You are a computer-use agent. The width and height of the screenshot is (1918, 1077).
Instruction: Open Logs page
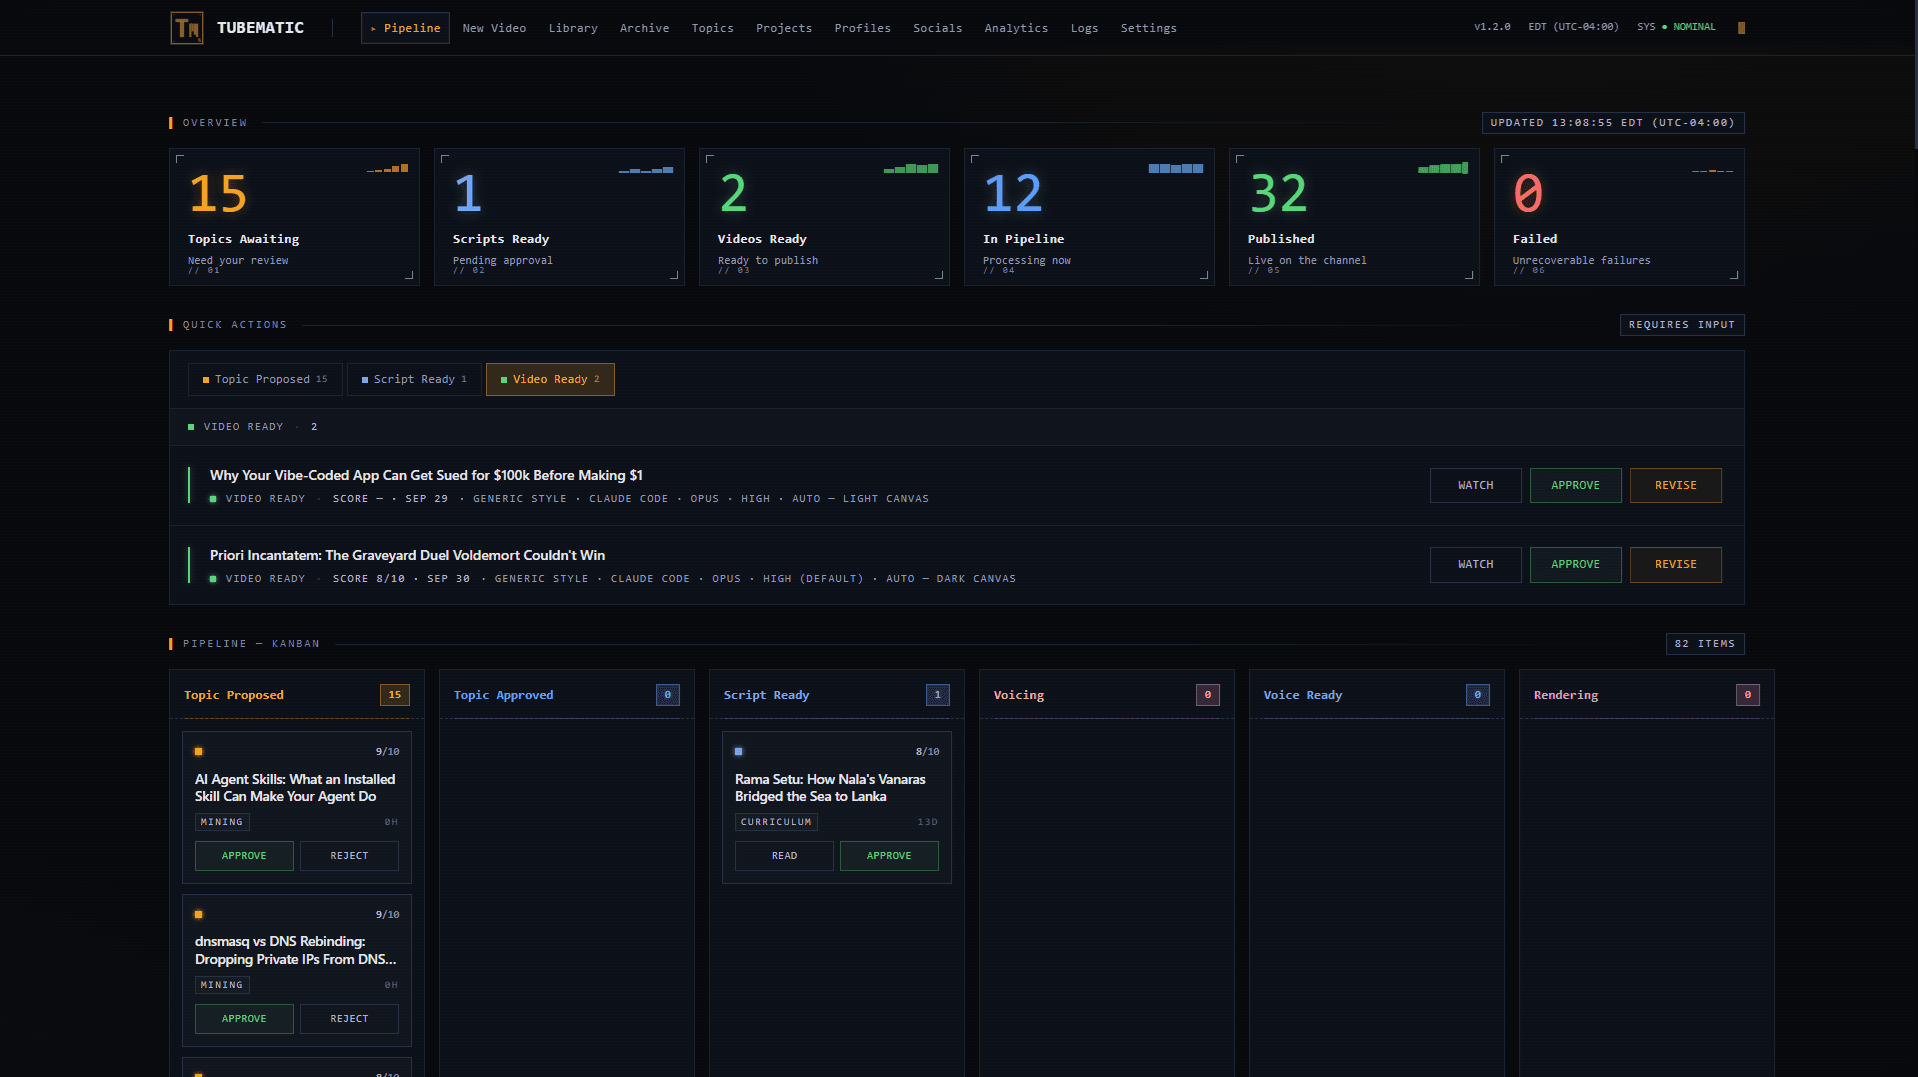click(x=1084, y=28)
